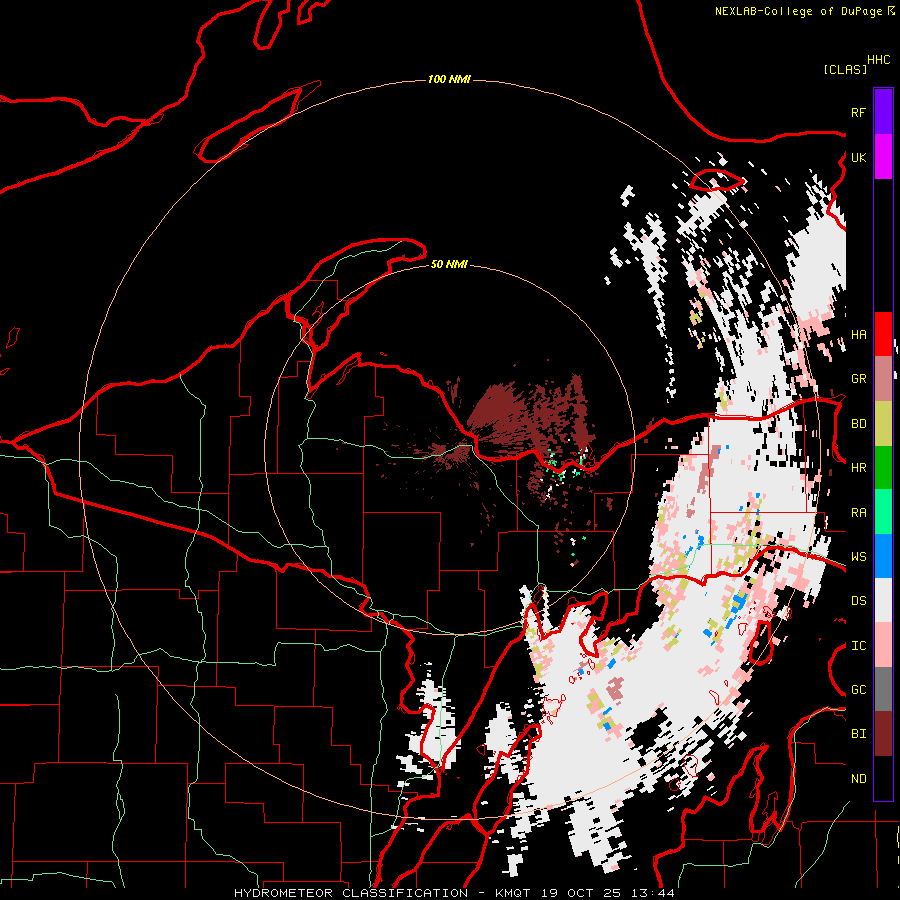Click the BI brown legend color block
This screenshot has width=900, height=900.
(x=883, y=734)
